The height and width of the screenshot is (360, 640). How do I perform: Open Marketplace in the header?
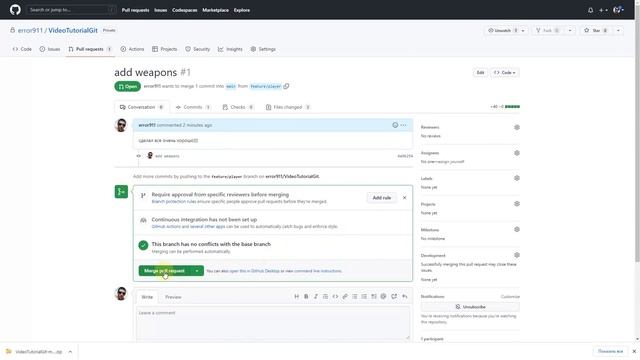coord(216,10)
